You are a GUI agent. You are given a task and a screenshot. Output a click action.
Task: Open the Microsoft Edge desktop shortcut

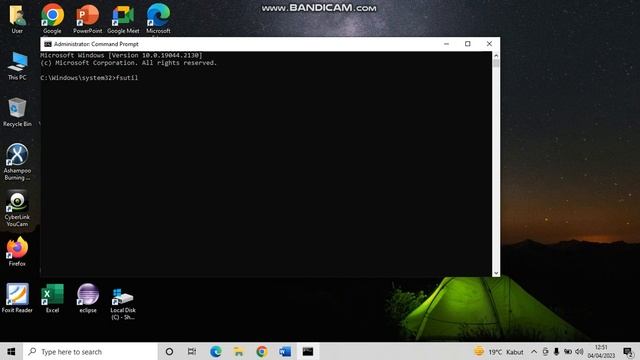pos(158,18)
